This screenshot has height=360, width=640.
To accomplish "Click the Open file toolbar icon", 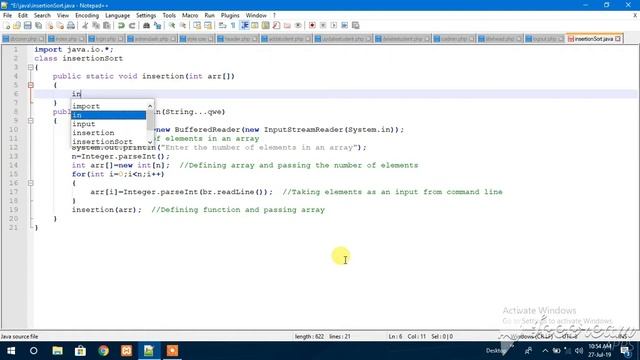I will pos(17,25).
